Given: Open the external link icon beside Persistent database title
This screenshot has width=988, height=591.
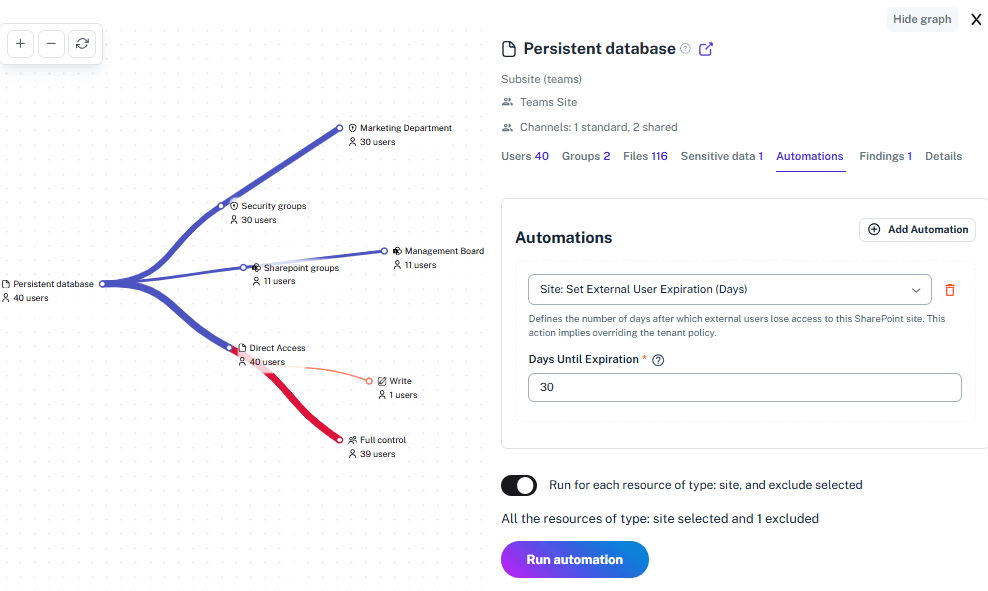Looking at the screenshot, I should pos(706,49).
